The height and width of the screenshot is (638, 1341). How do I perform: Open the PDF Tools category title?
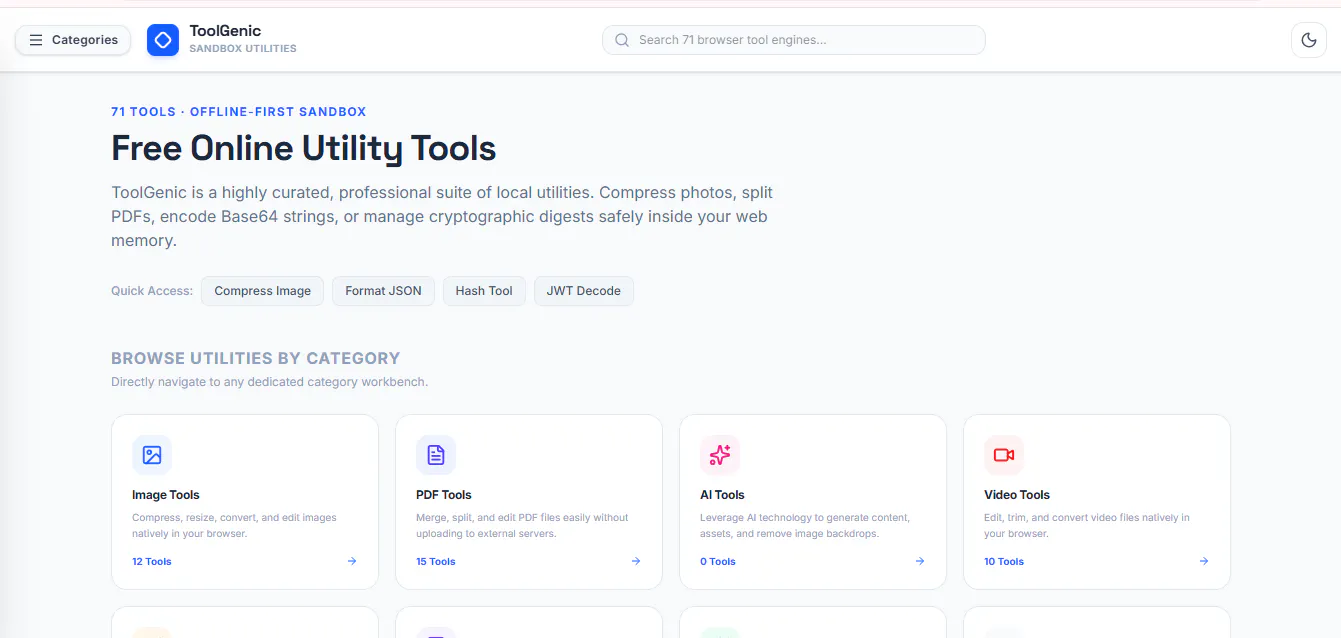coord(444,495)
